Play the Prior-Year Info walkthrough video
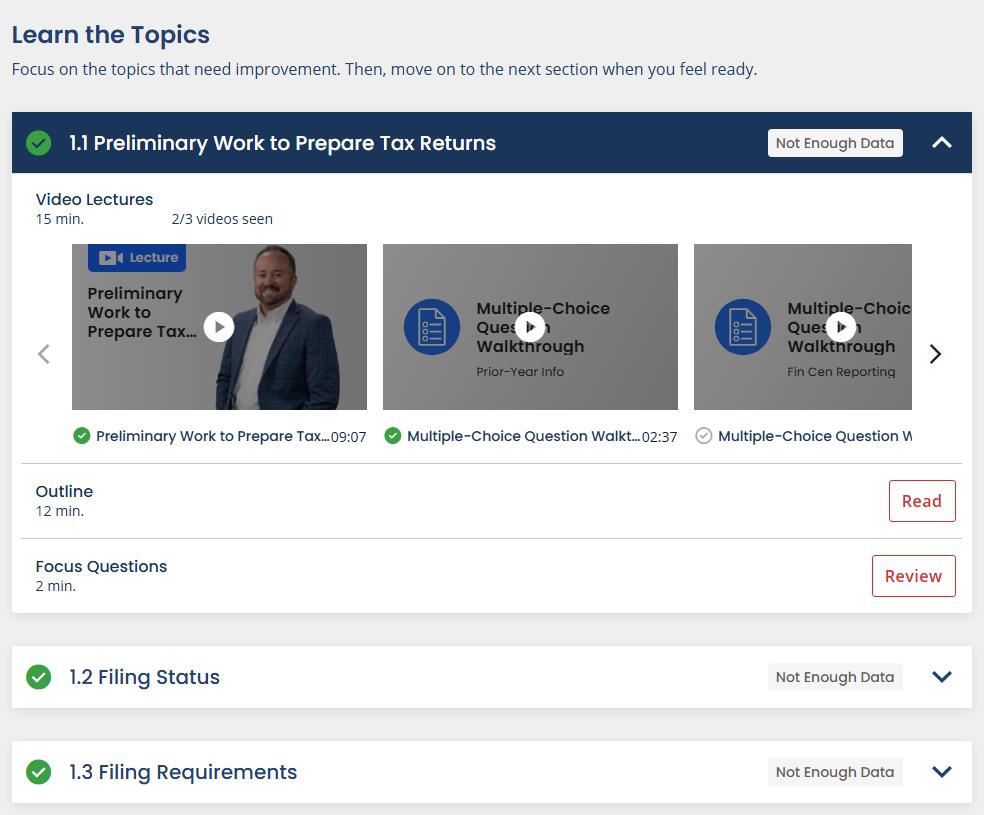Screen dimensions: 984x815 pyautogui.click(x=530, y=327)
